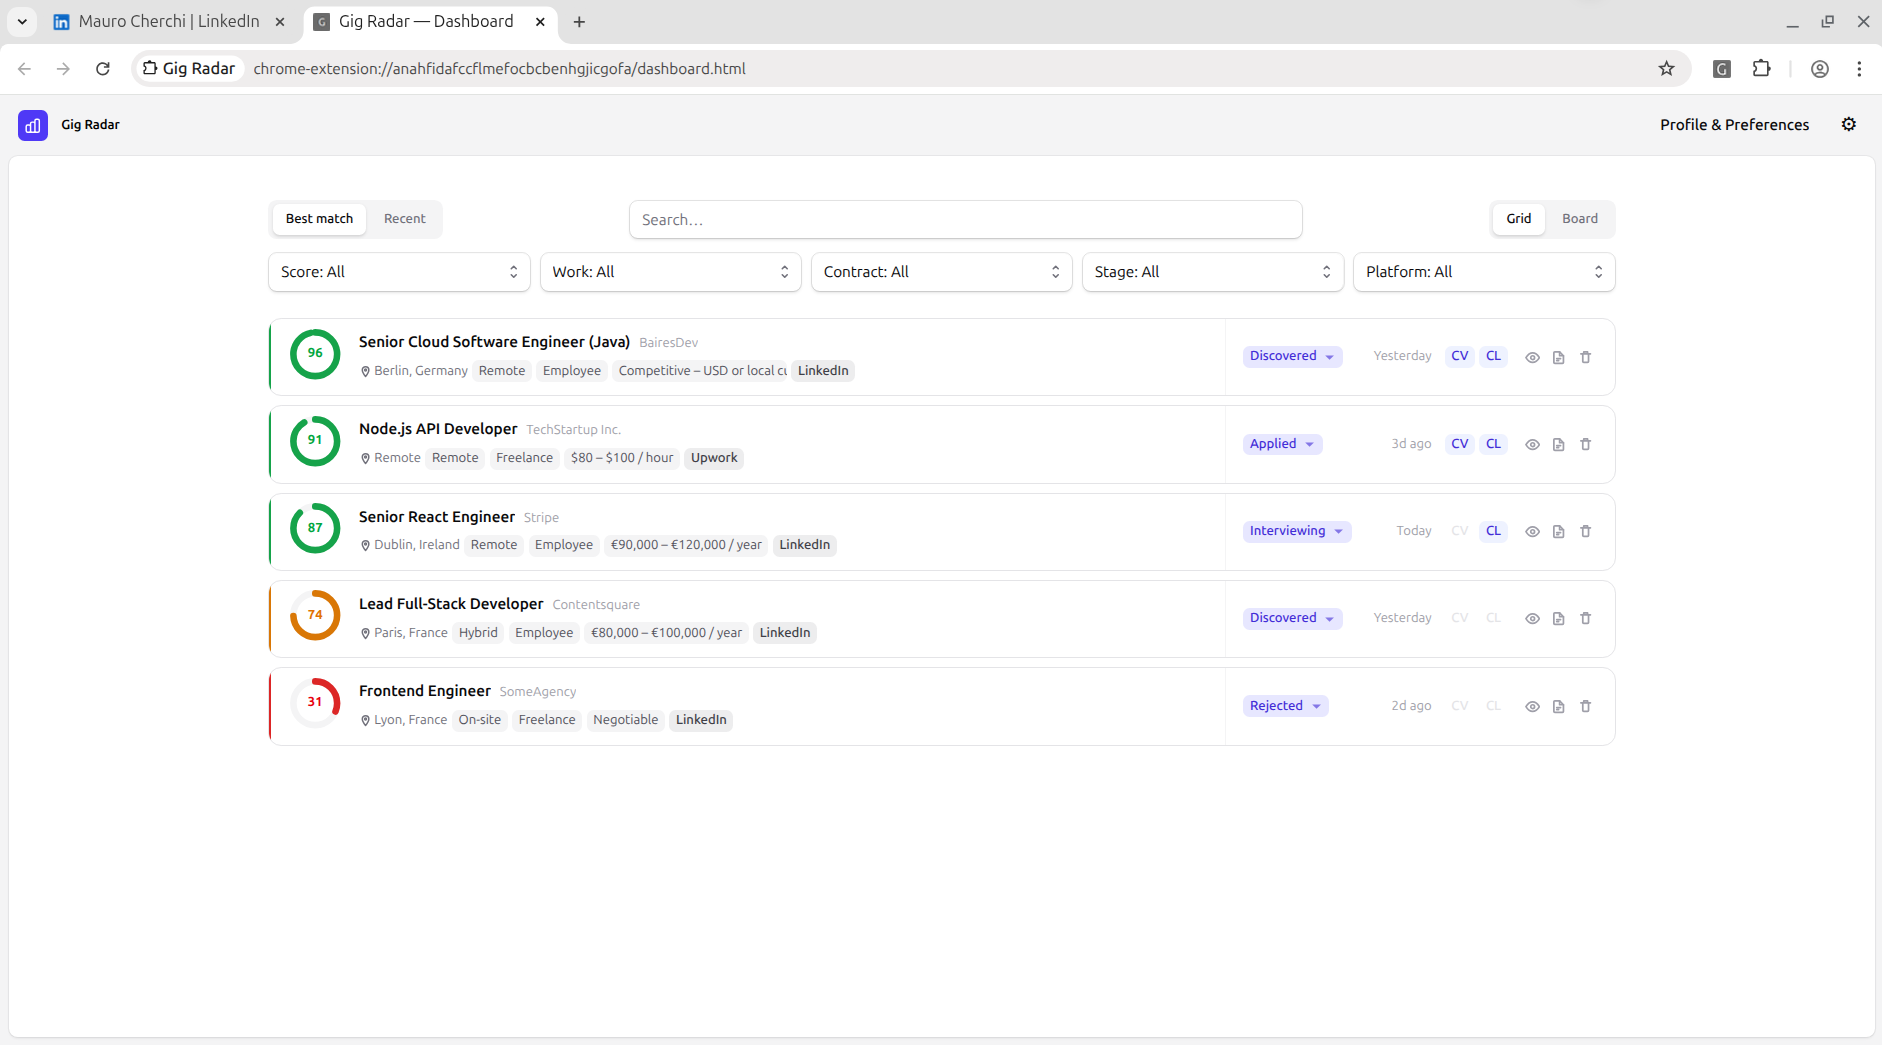View the Lead Full-Stack Developer job via eye icon
The width and height of the screenshot is (1882, 1045).
click(1532, 619)
